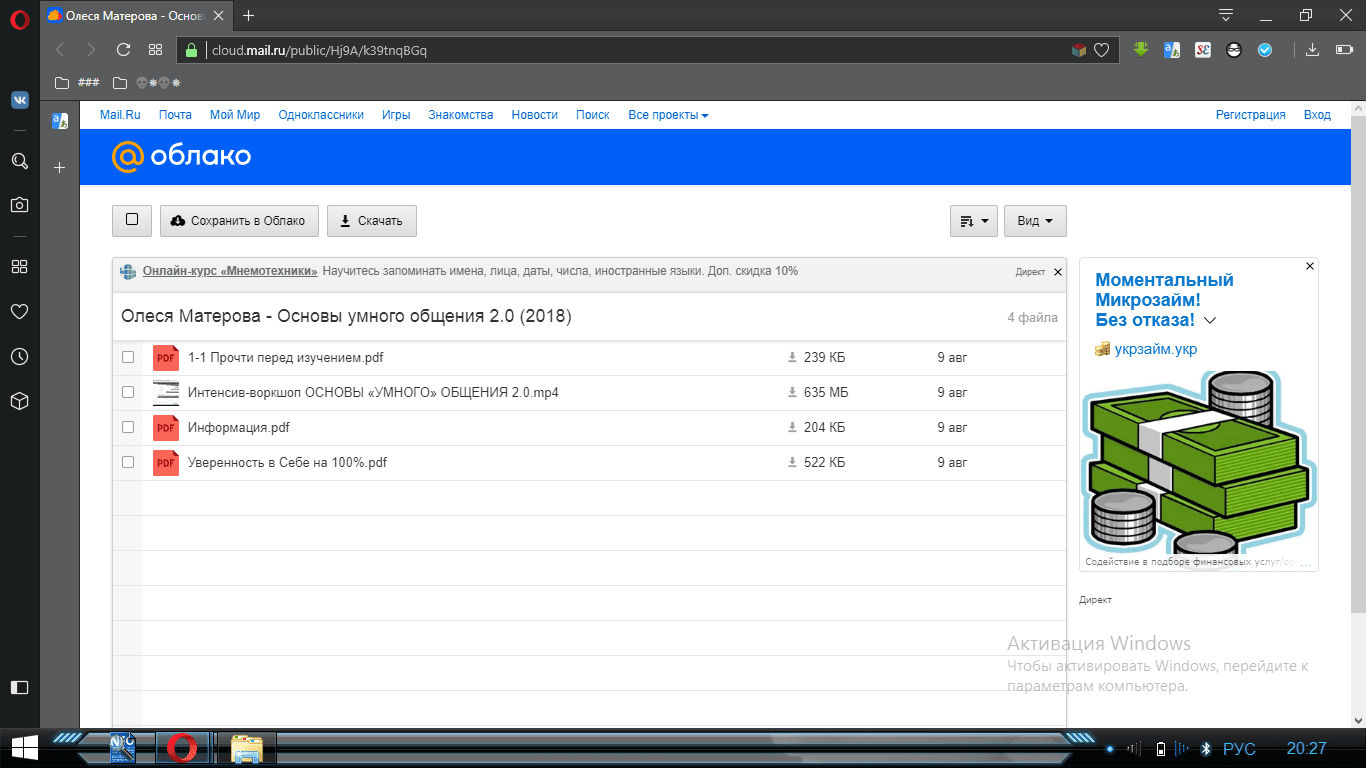
Task: Show the browser downloads list
Action: coord(1313,49)
